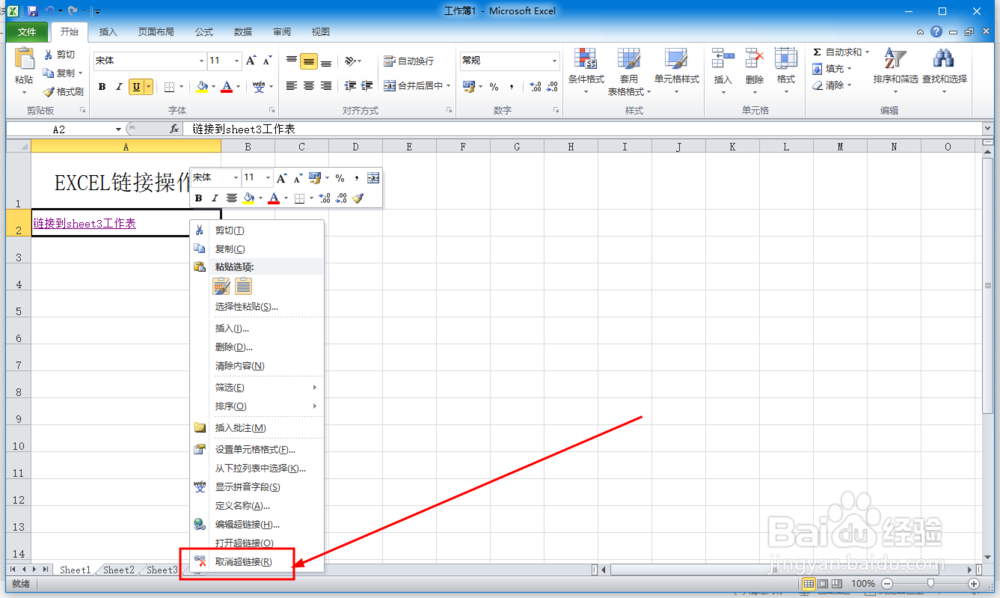Switch to Page Layout (页面布局) tab
Screen dimensions: 1000x598
156,32
